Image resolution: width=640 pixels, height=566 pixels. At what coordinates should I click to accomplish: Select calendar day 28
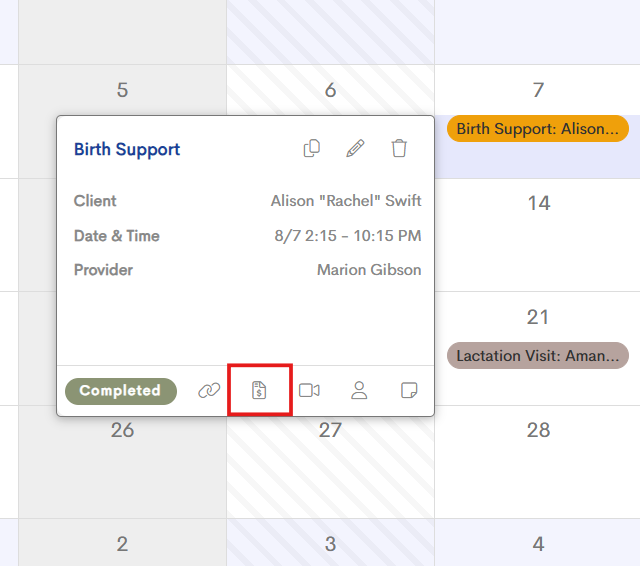click(x=538, y=430)
